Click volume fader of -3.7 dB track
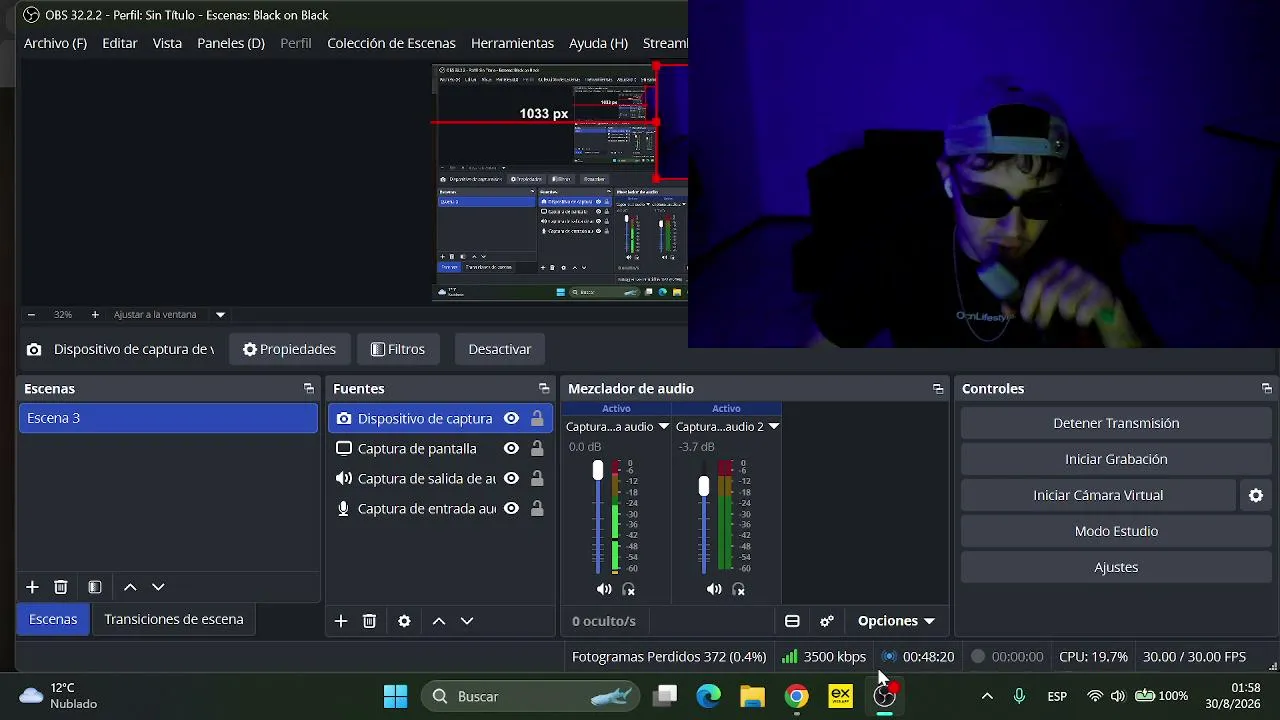The width and height of the screenshot is (1280, 720). (x=704, y=485)
